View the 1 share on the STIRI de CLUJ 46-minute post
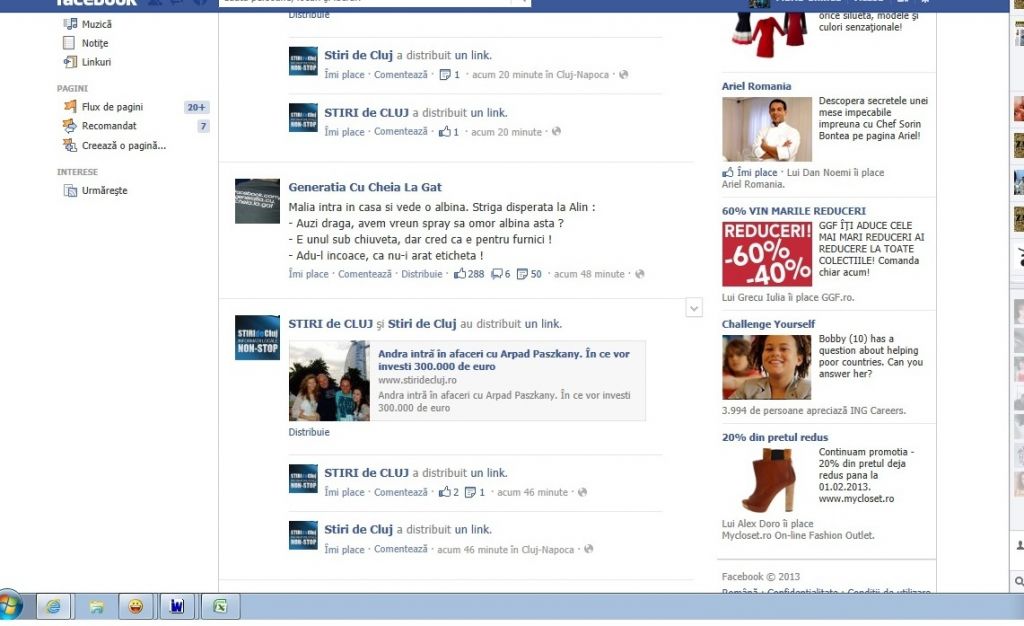This screenshot has height=626, width=1024. click(x=475, y=492)
